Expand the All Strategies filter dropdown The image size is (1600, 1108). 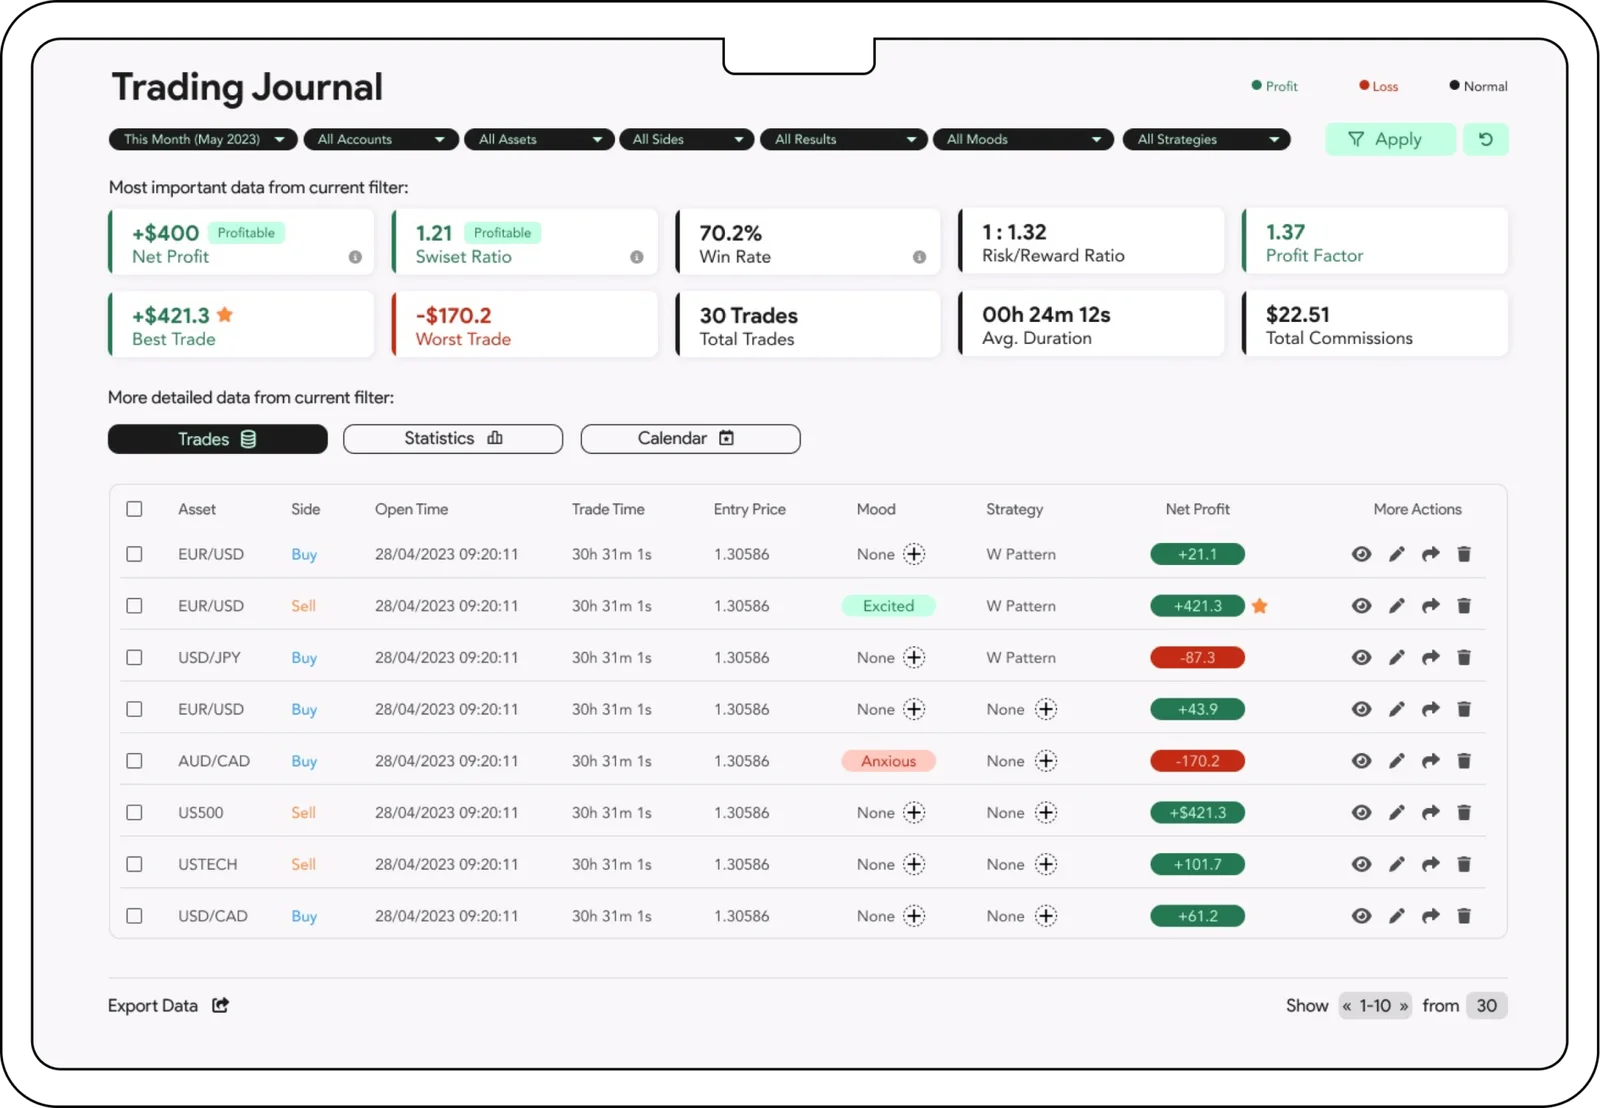click(x=1206, y=139)
